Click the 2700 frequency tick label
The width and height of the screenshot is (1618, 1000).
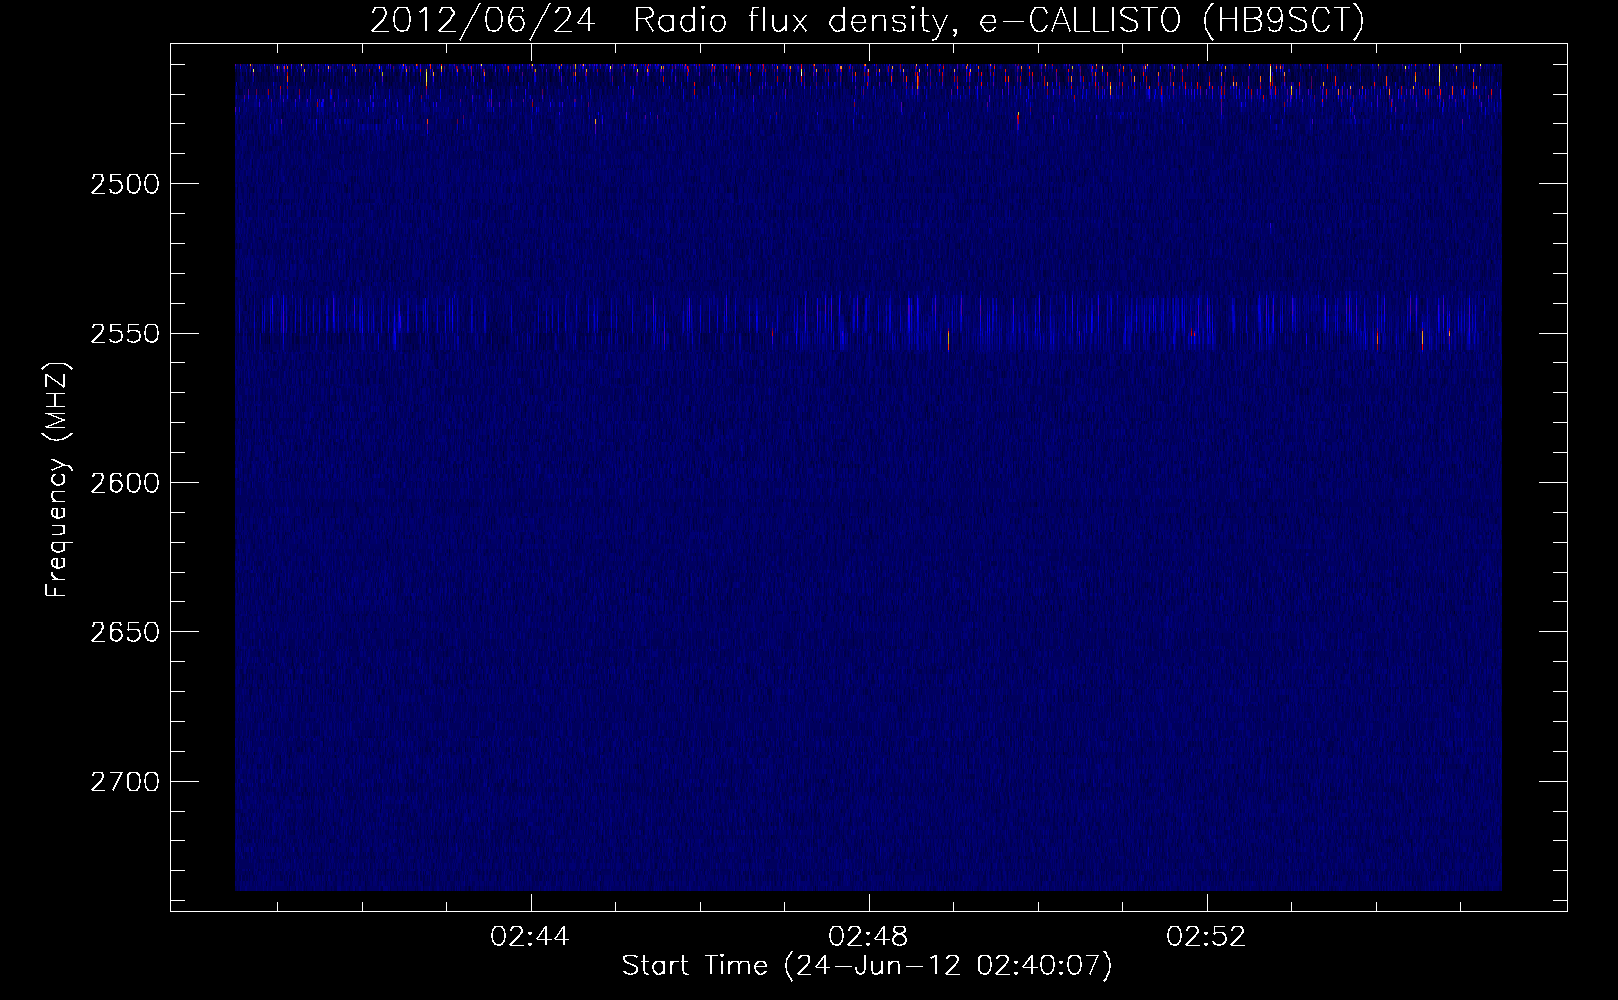tap(125, 782)
